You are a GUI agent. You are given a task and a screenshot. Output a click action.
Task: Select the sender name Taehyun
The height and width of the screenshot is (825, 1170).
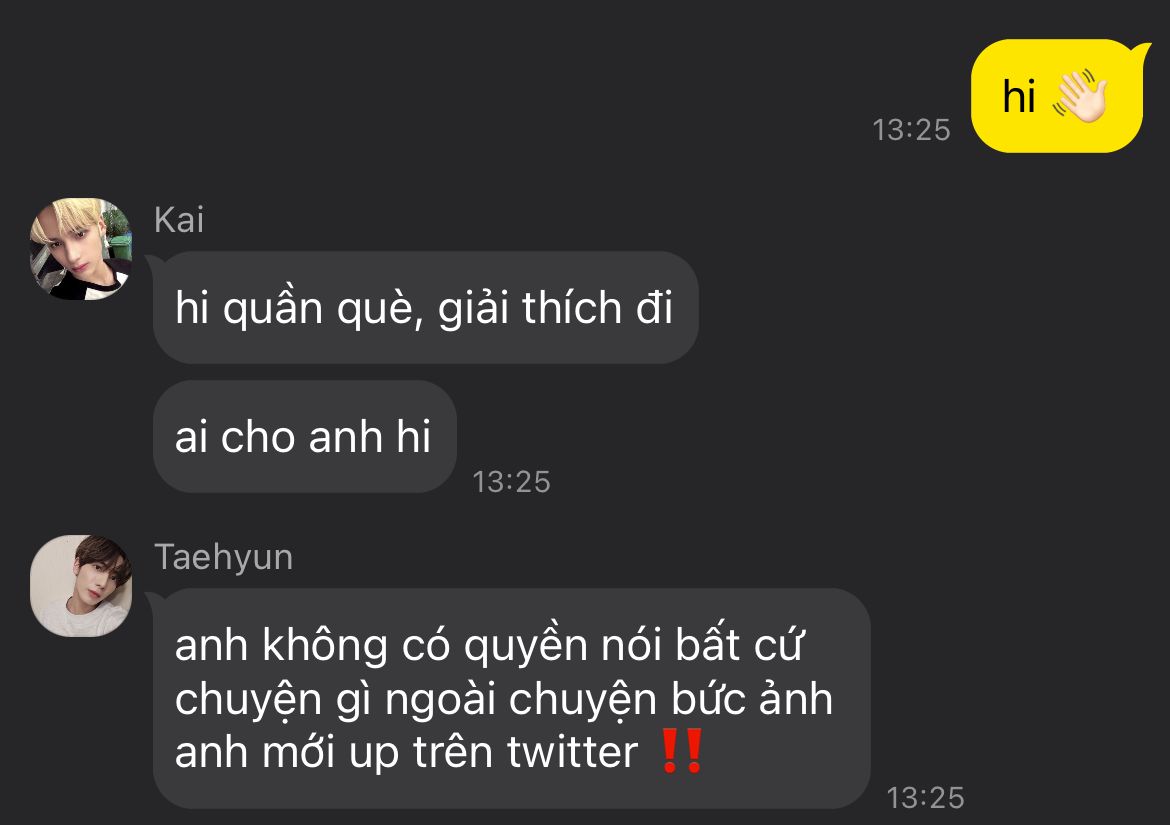pyautogui.click(x=223, y=557)
